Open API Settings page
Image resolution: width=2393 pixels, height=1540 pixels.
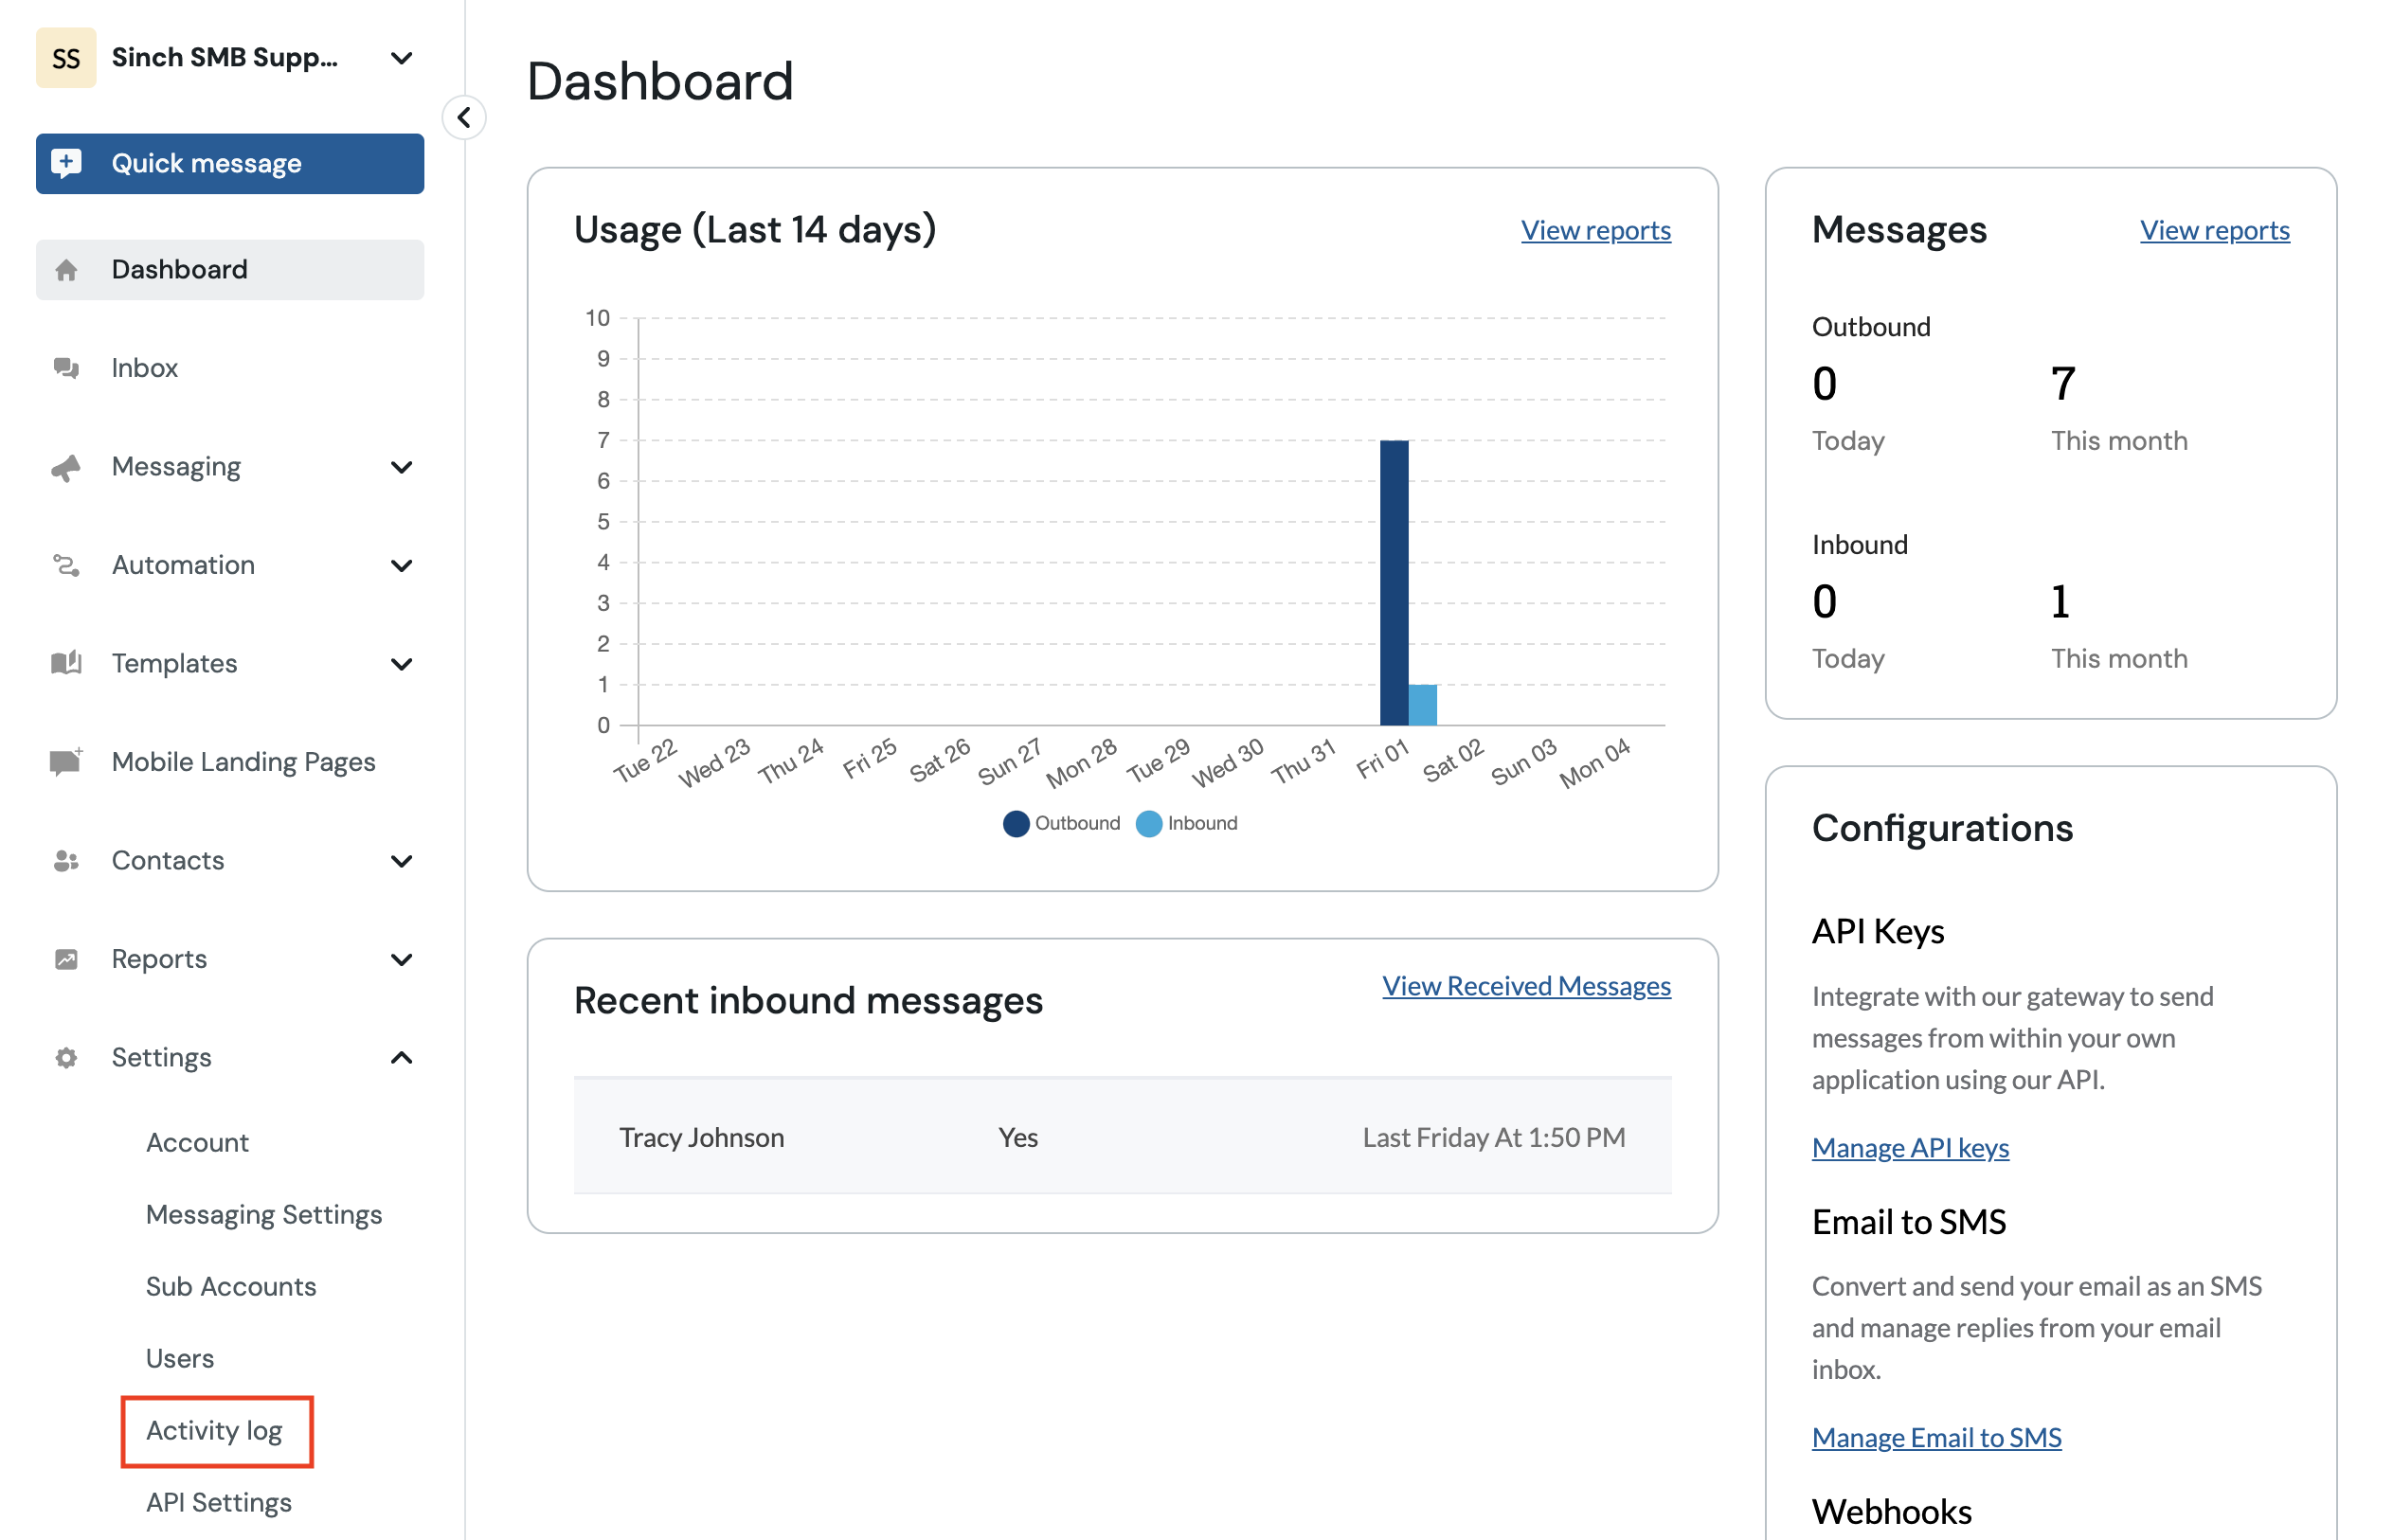tap(219, 1503)
